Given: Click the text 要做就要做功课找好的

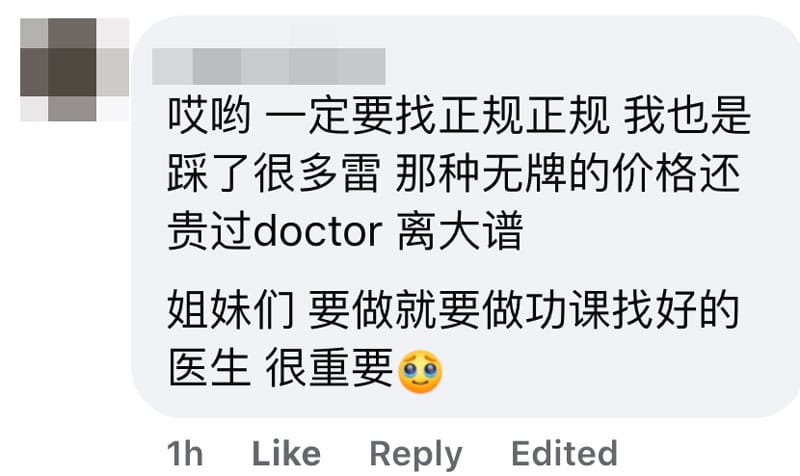Looking at the screenshot, I should tap(524, 310).
